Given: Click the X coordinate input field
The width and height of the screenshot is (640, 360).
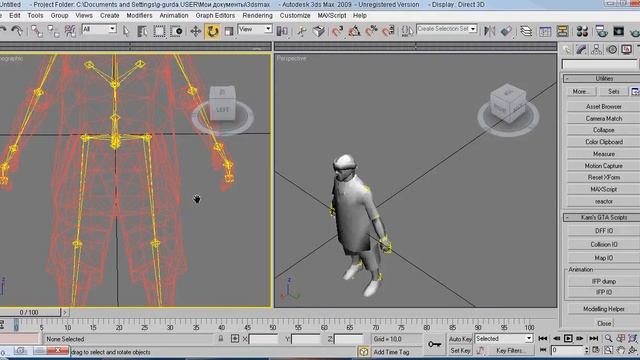Looking at the screenshot, I should click(x=263, y=339).
